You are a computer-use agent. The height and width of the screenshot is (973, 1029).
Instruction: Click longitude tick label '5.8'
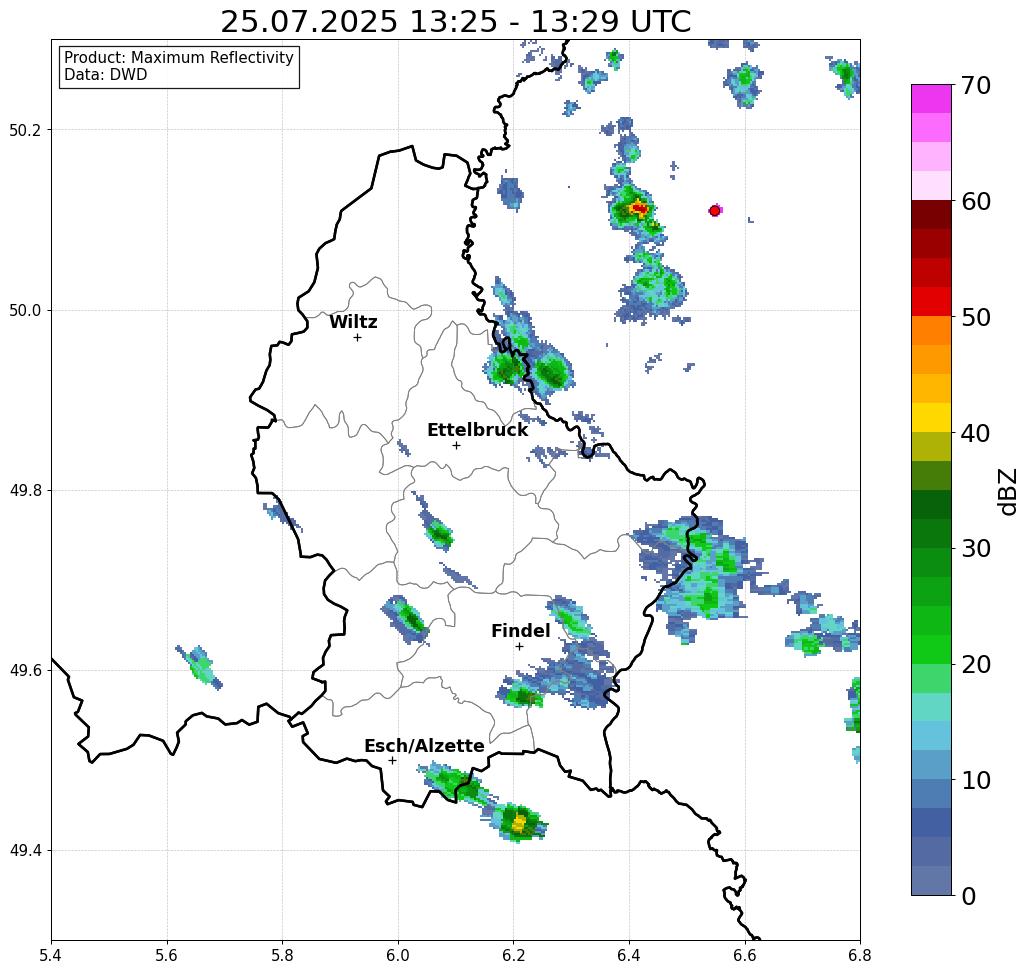point(282,955)
